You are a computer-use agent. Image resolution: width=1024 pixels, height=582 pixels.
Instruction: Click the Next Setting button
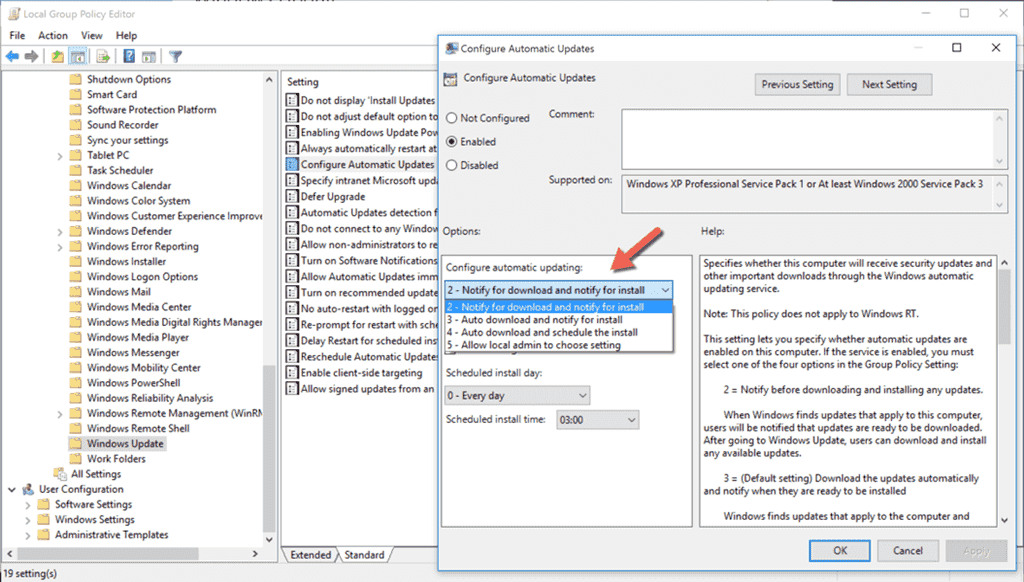tap(889, 84)
